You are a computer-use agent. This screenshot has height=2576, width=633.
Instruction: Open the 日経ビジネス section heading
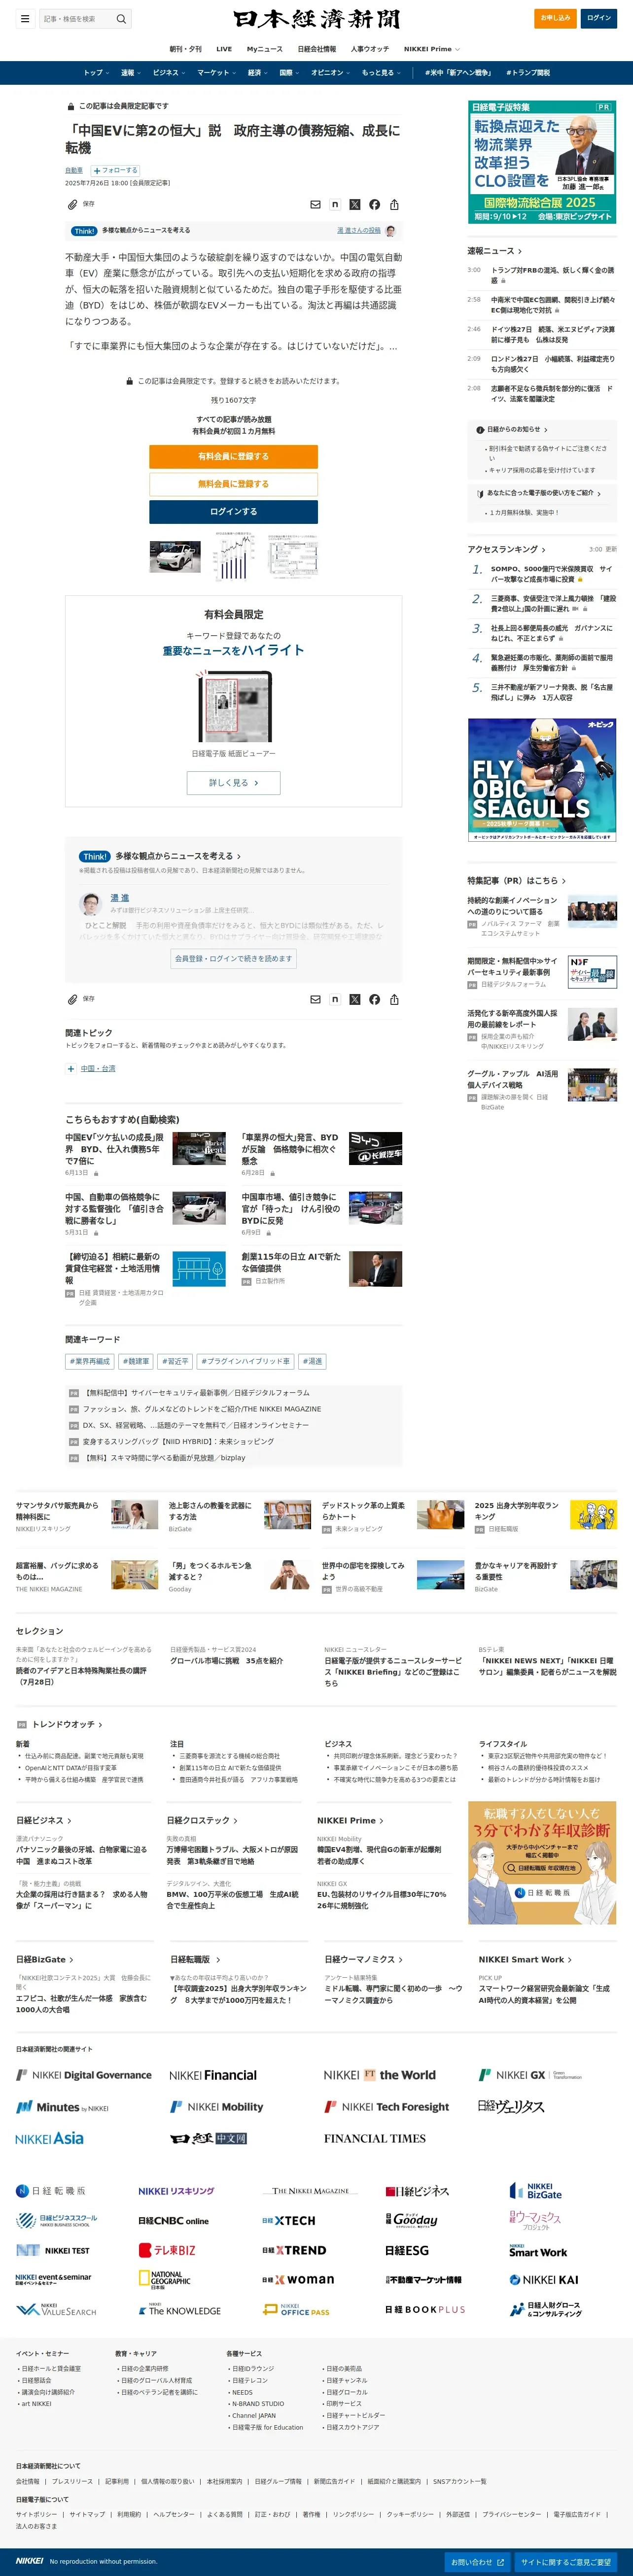(x=43, y=1820)
